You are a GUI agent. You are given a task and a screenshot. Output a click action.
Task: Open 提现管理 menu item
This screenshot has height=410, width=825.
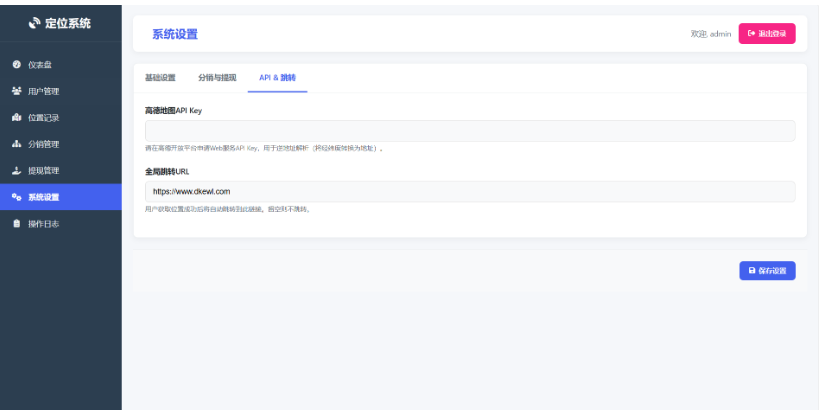(x=61, y=170)
